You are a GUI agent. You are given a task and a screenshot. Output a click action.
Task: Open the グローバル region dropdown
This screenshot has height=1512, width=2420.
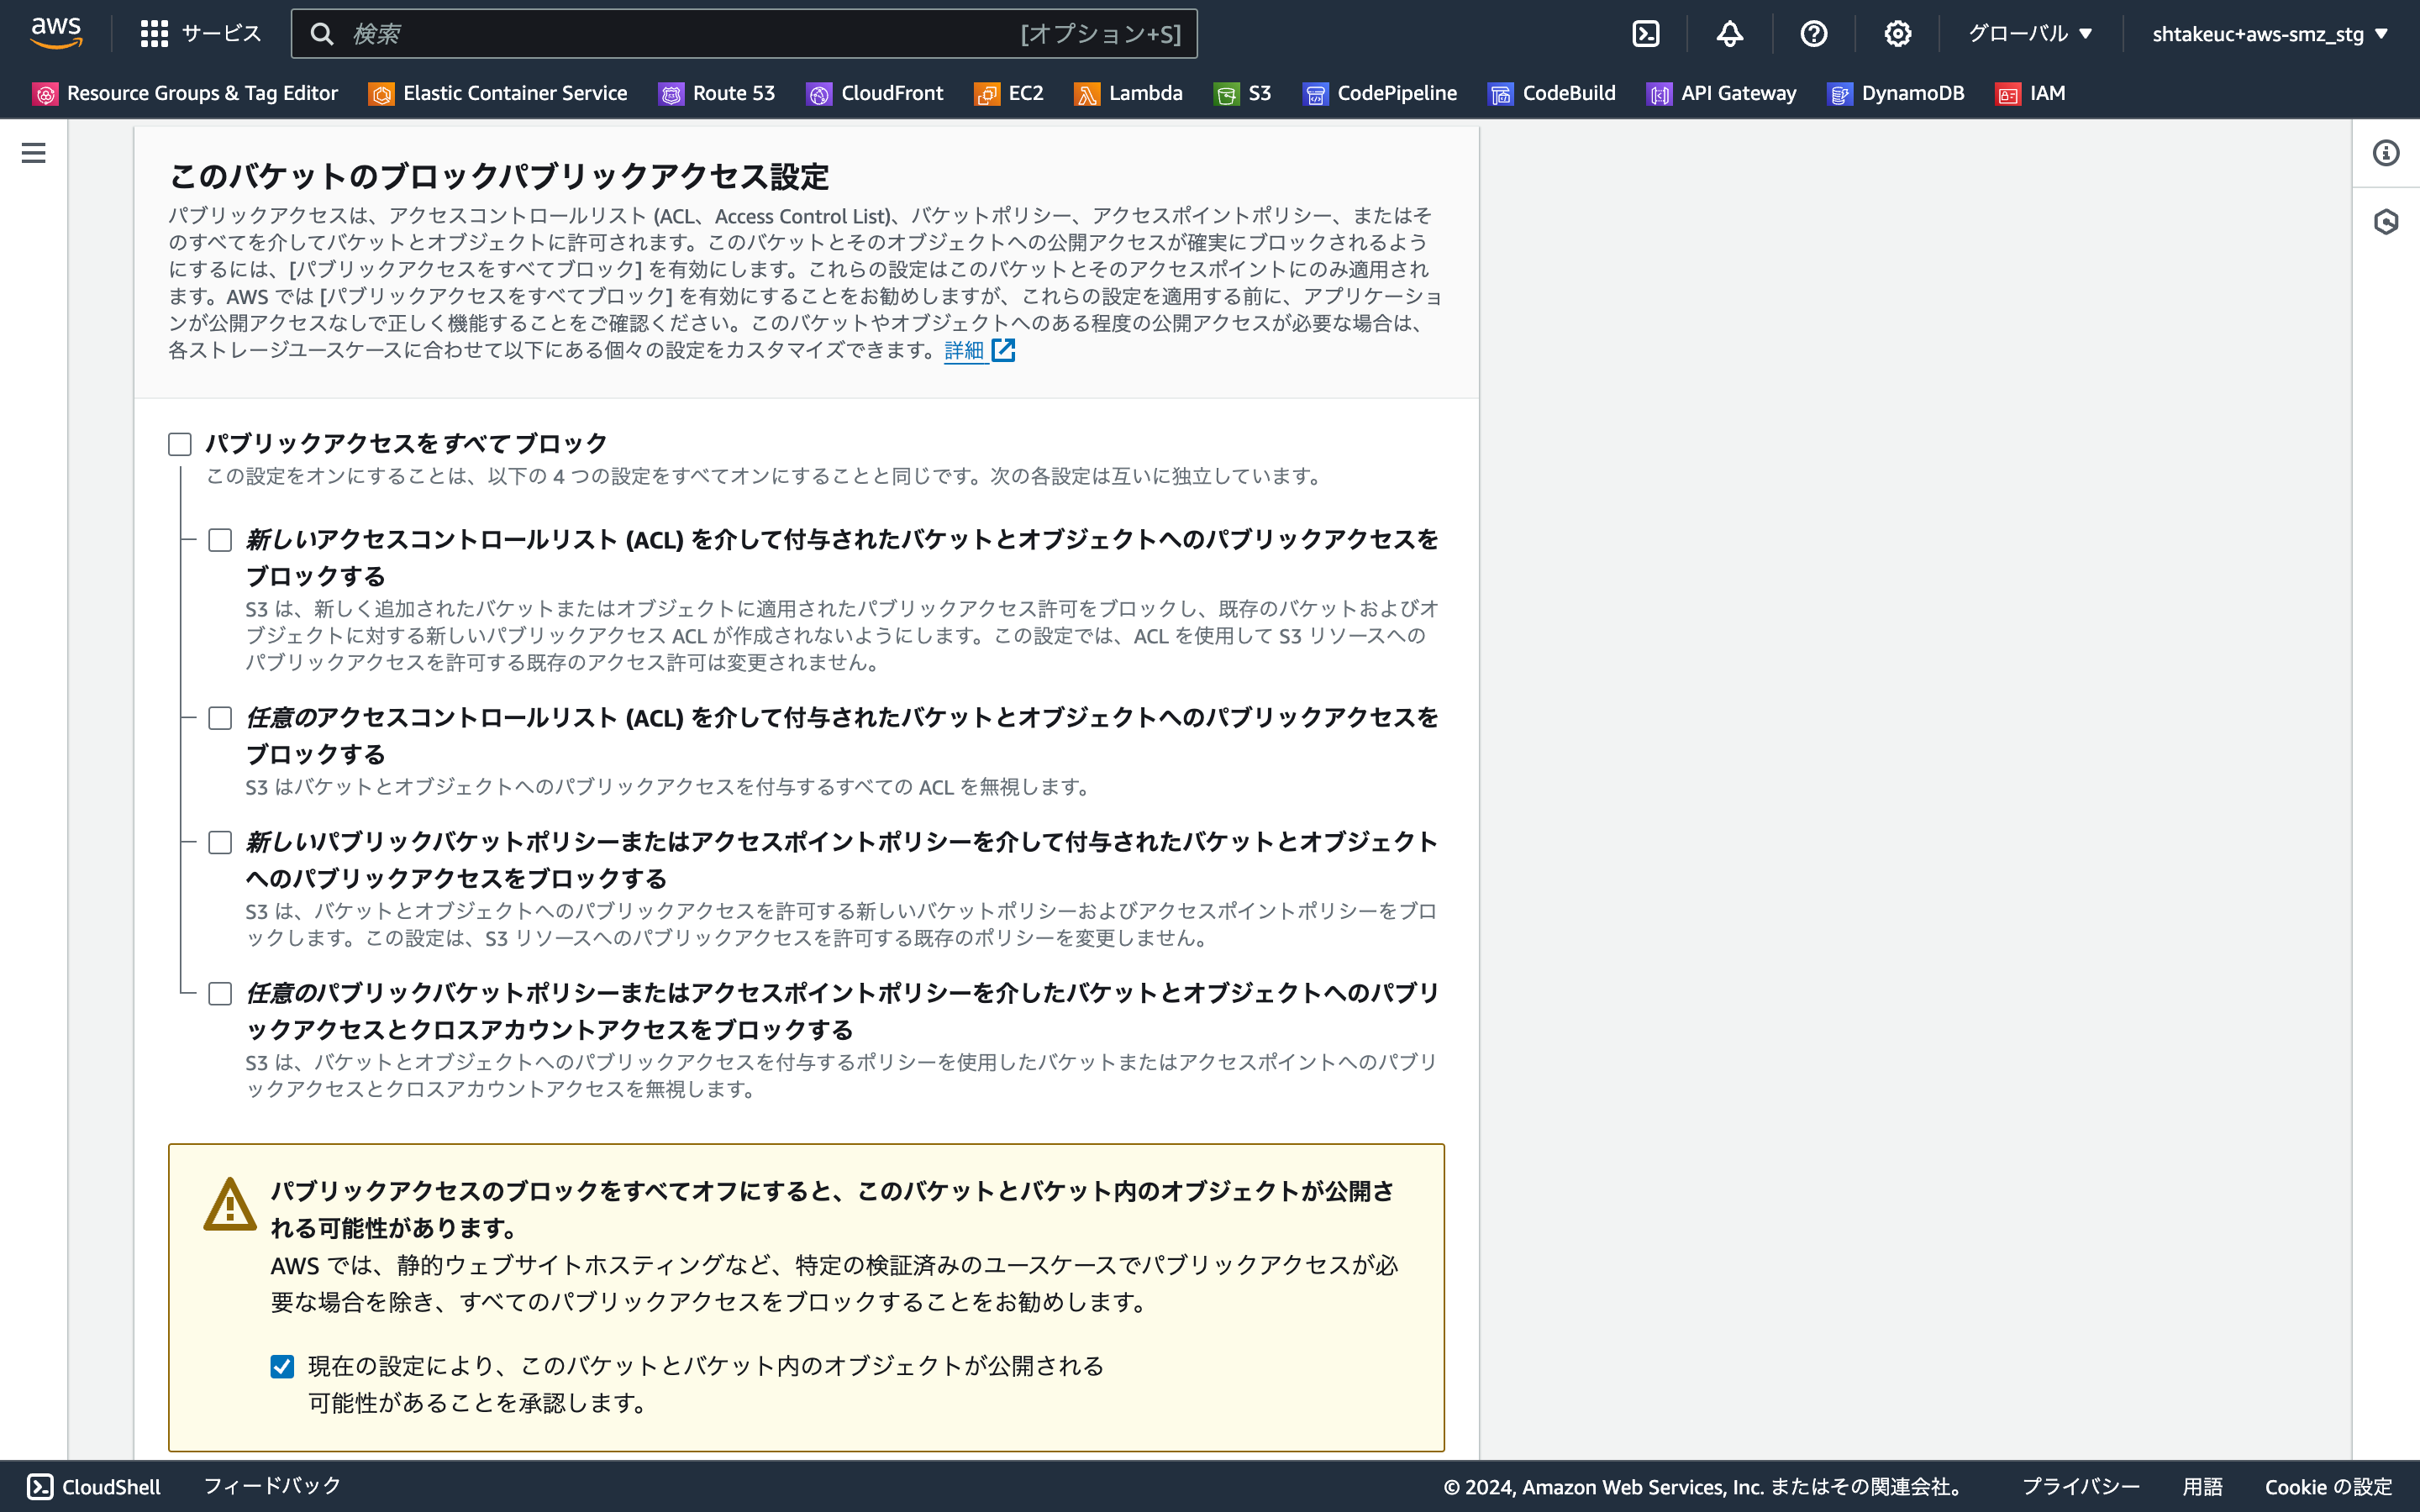coord(2029,33)
